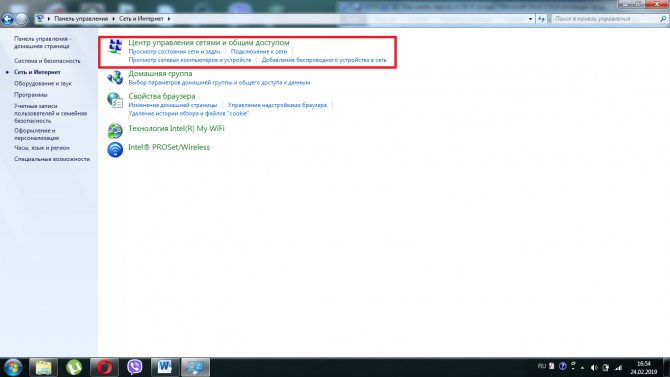Open the Intel PROSet/Wireless icon
Screen dimensions: 670x377
(115, 150)
